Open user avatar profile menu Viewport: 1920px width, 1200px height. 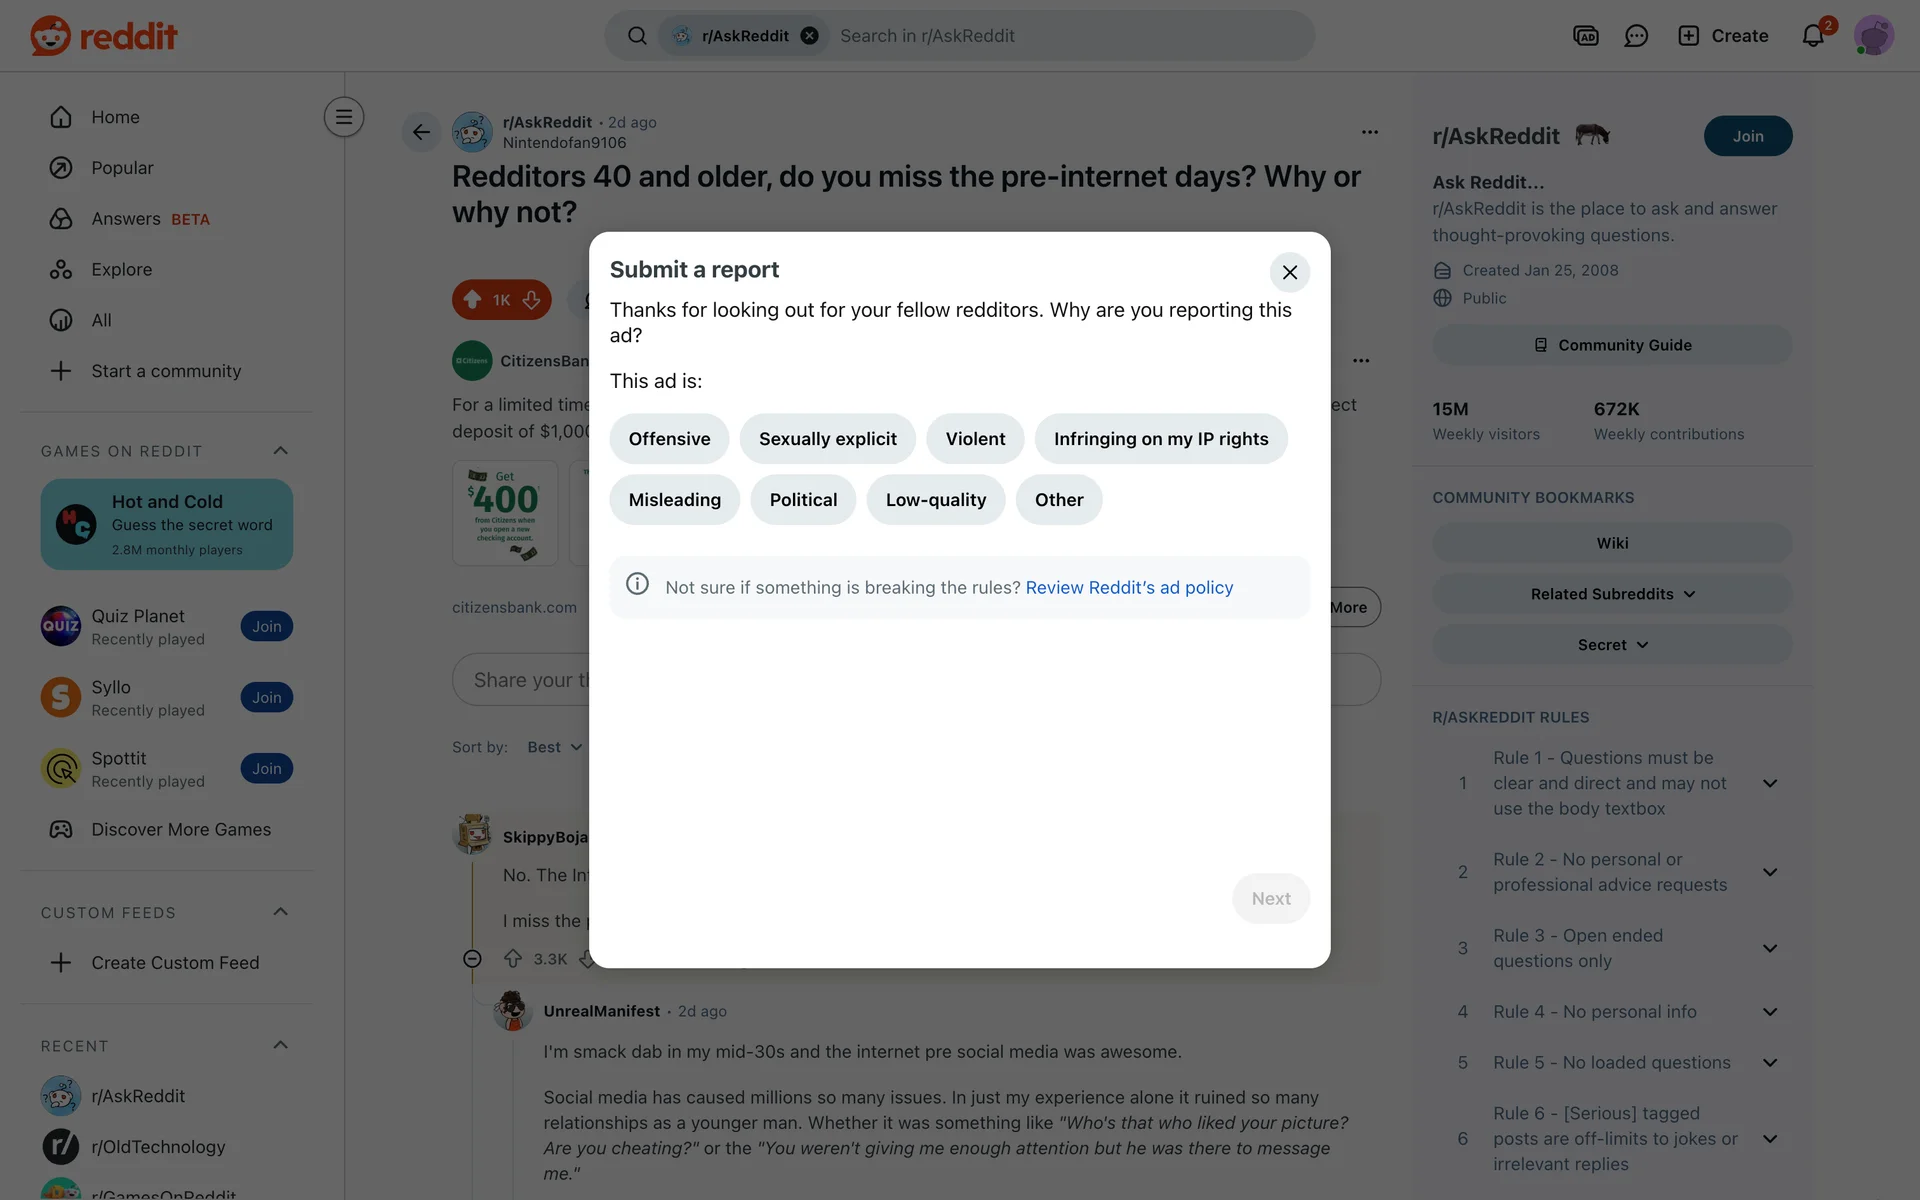(x=1873, y=36)
